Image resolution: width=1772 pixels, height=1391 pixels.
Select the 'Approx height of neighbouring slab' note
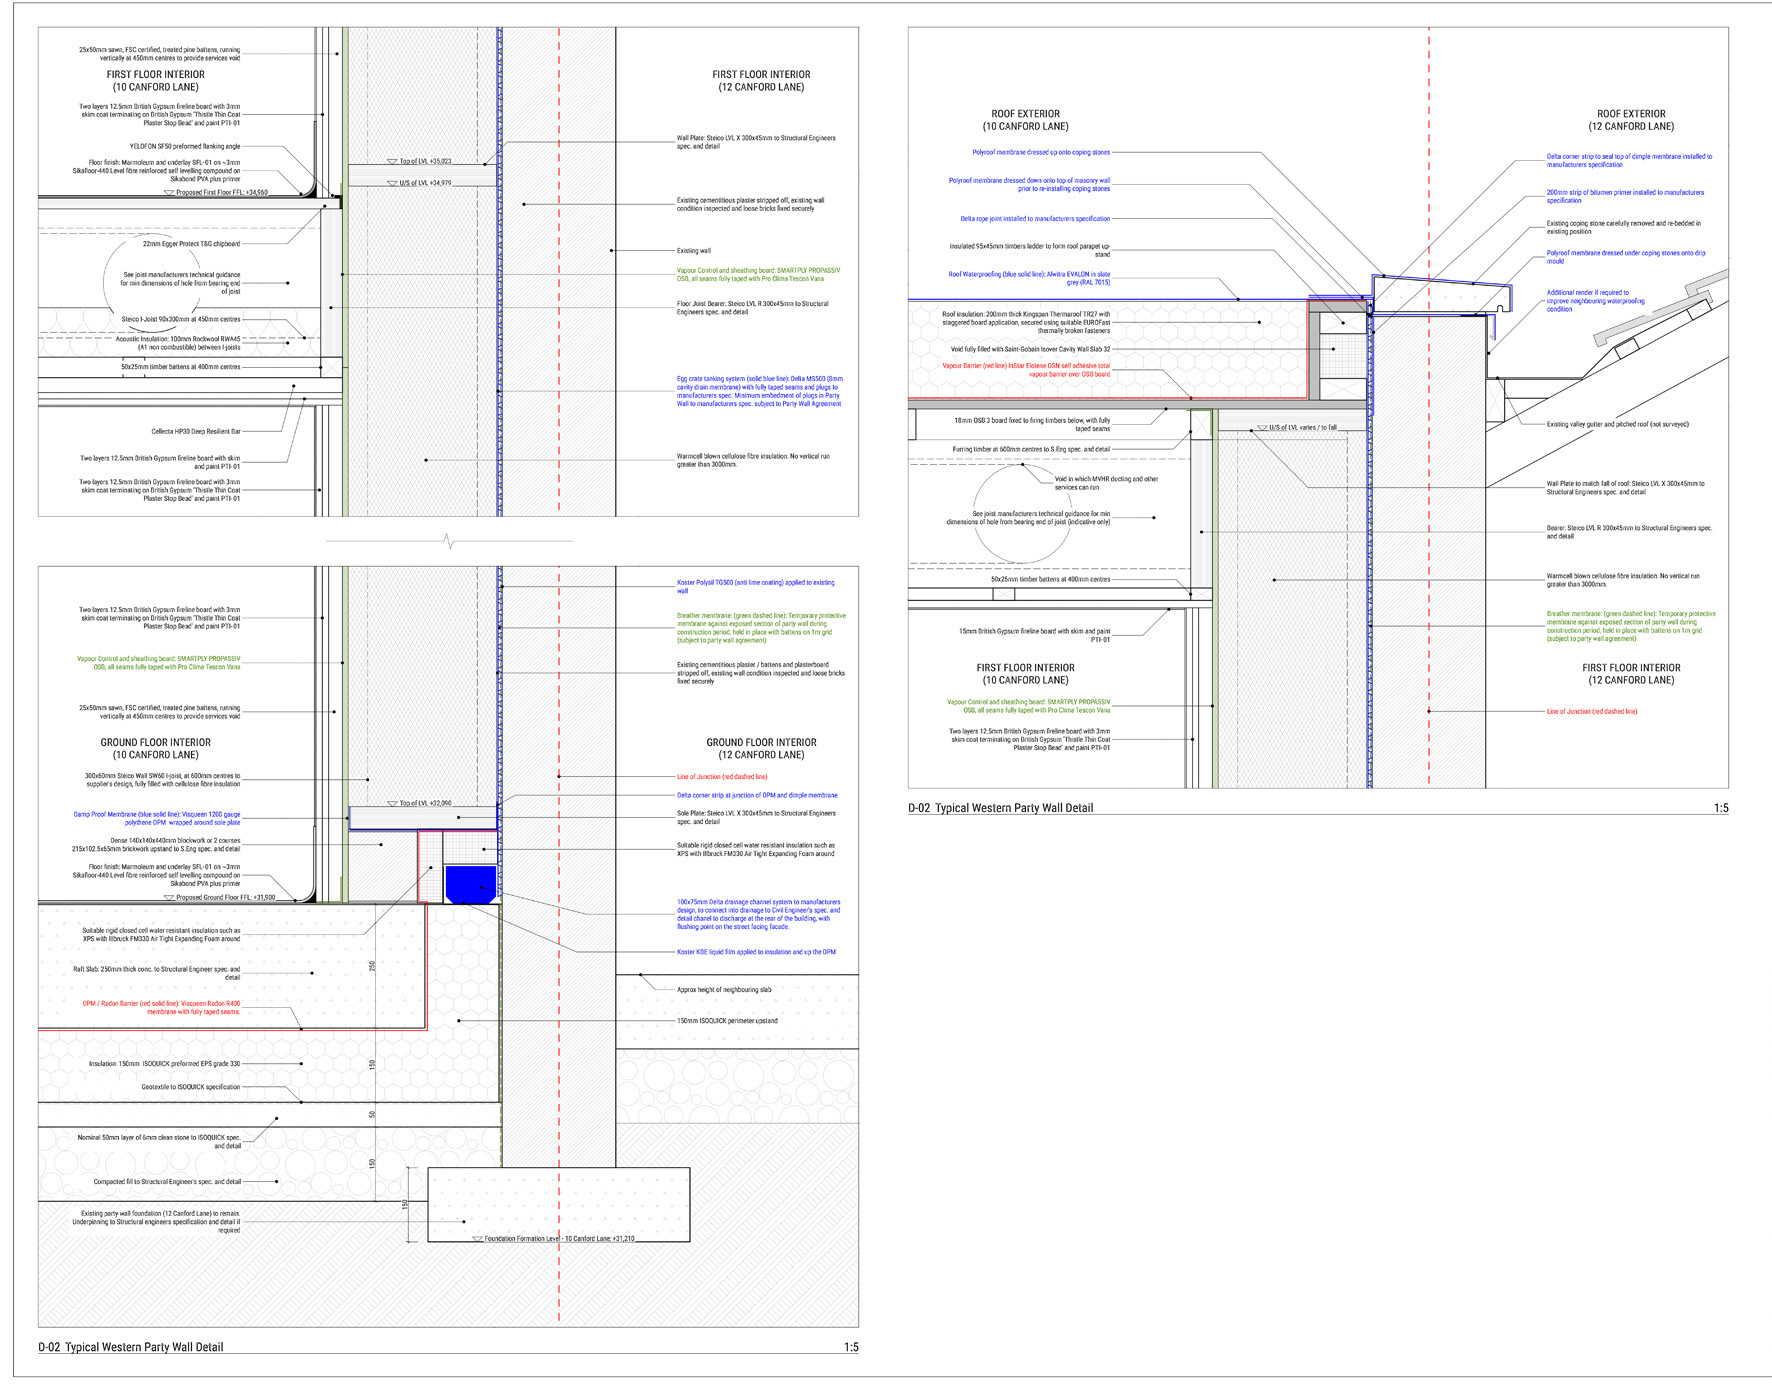tap(724, 990)
